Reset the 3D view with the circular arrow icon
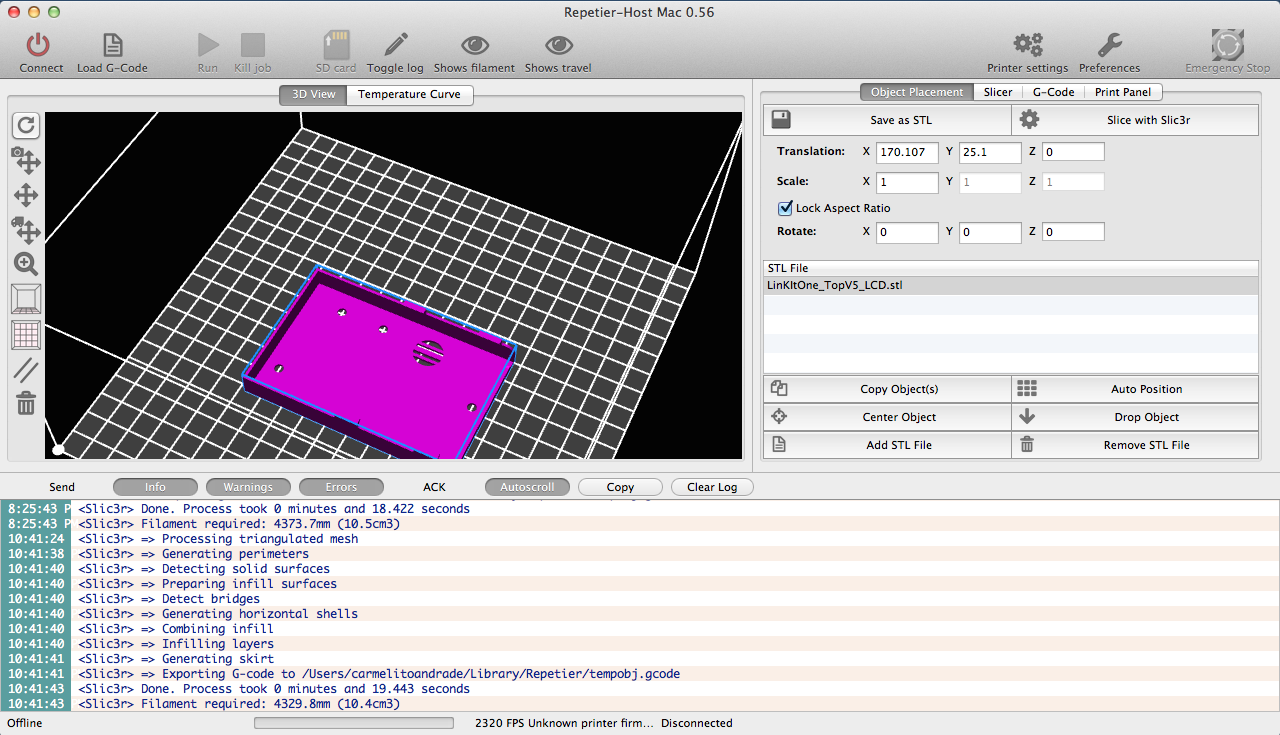1280x735 pixels. coord(26,125)
